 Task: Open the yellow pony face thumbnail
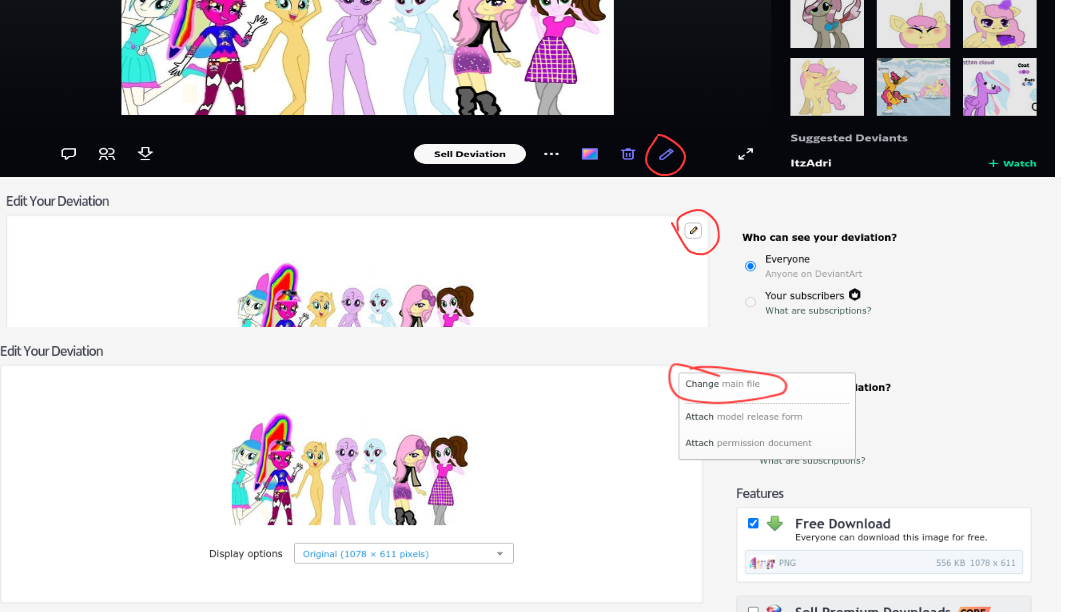pyautogui.click(x=913, y=24)
